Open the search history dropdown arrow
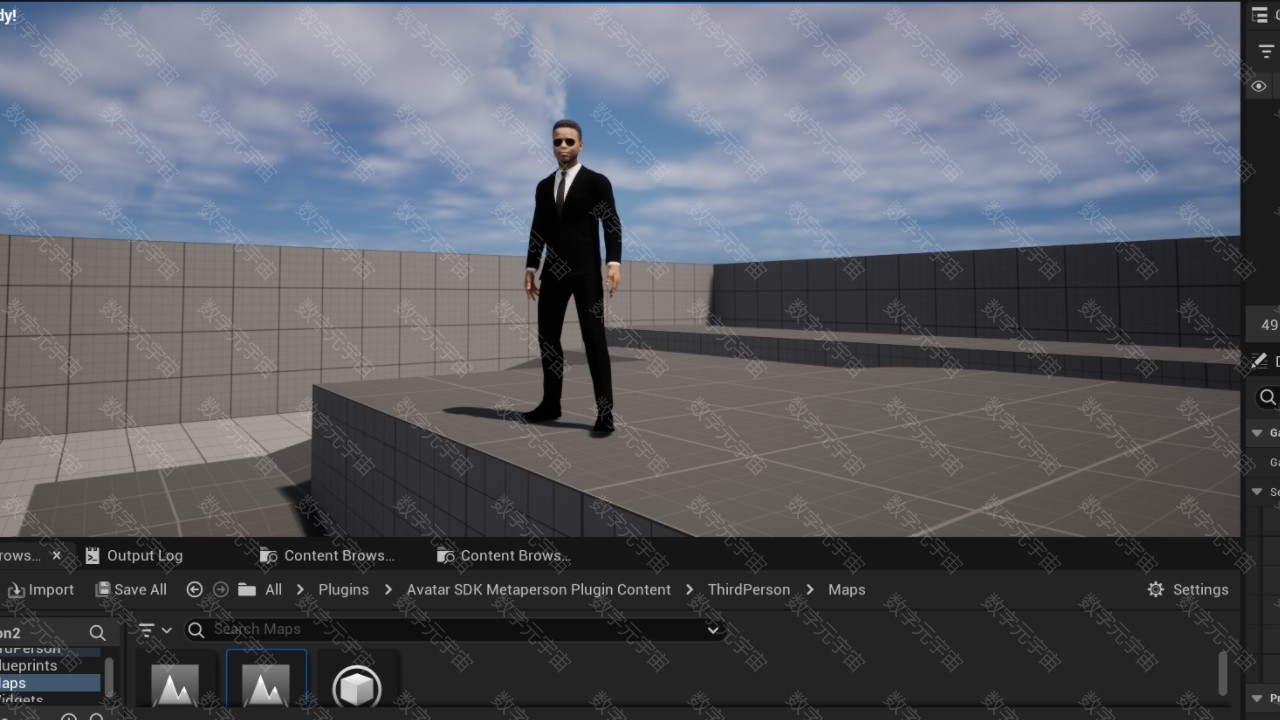Image resolution: width=1280 pixels, height=720 pixels. click(x=713, y=630)
